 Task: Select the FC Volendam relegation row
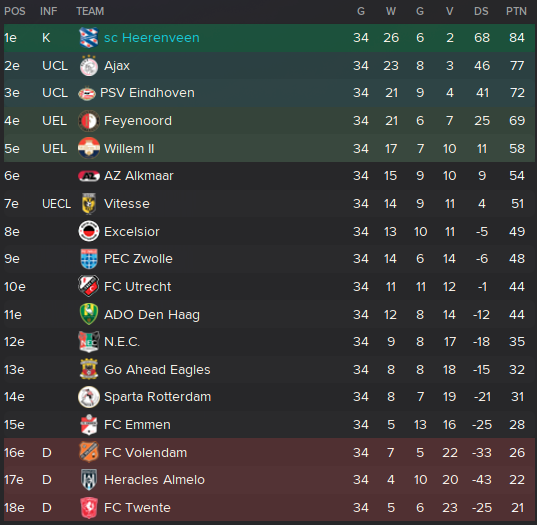click(269, 452)
